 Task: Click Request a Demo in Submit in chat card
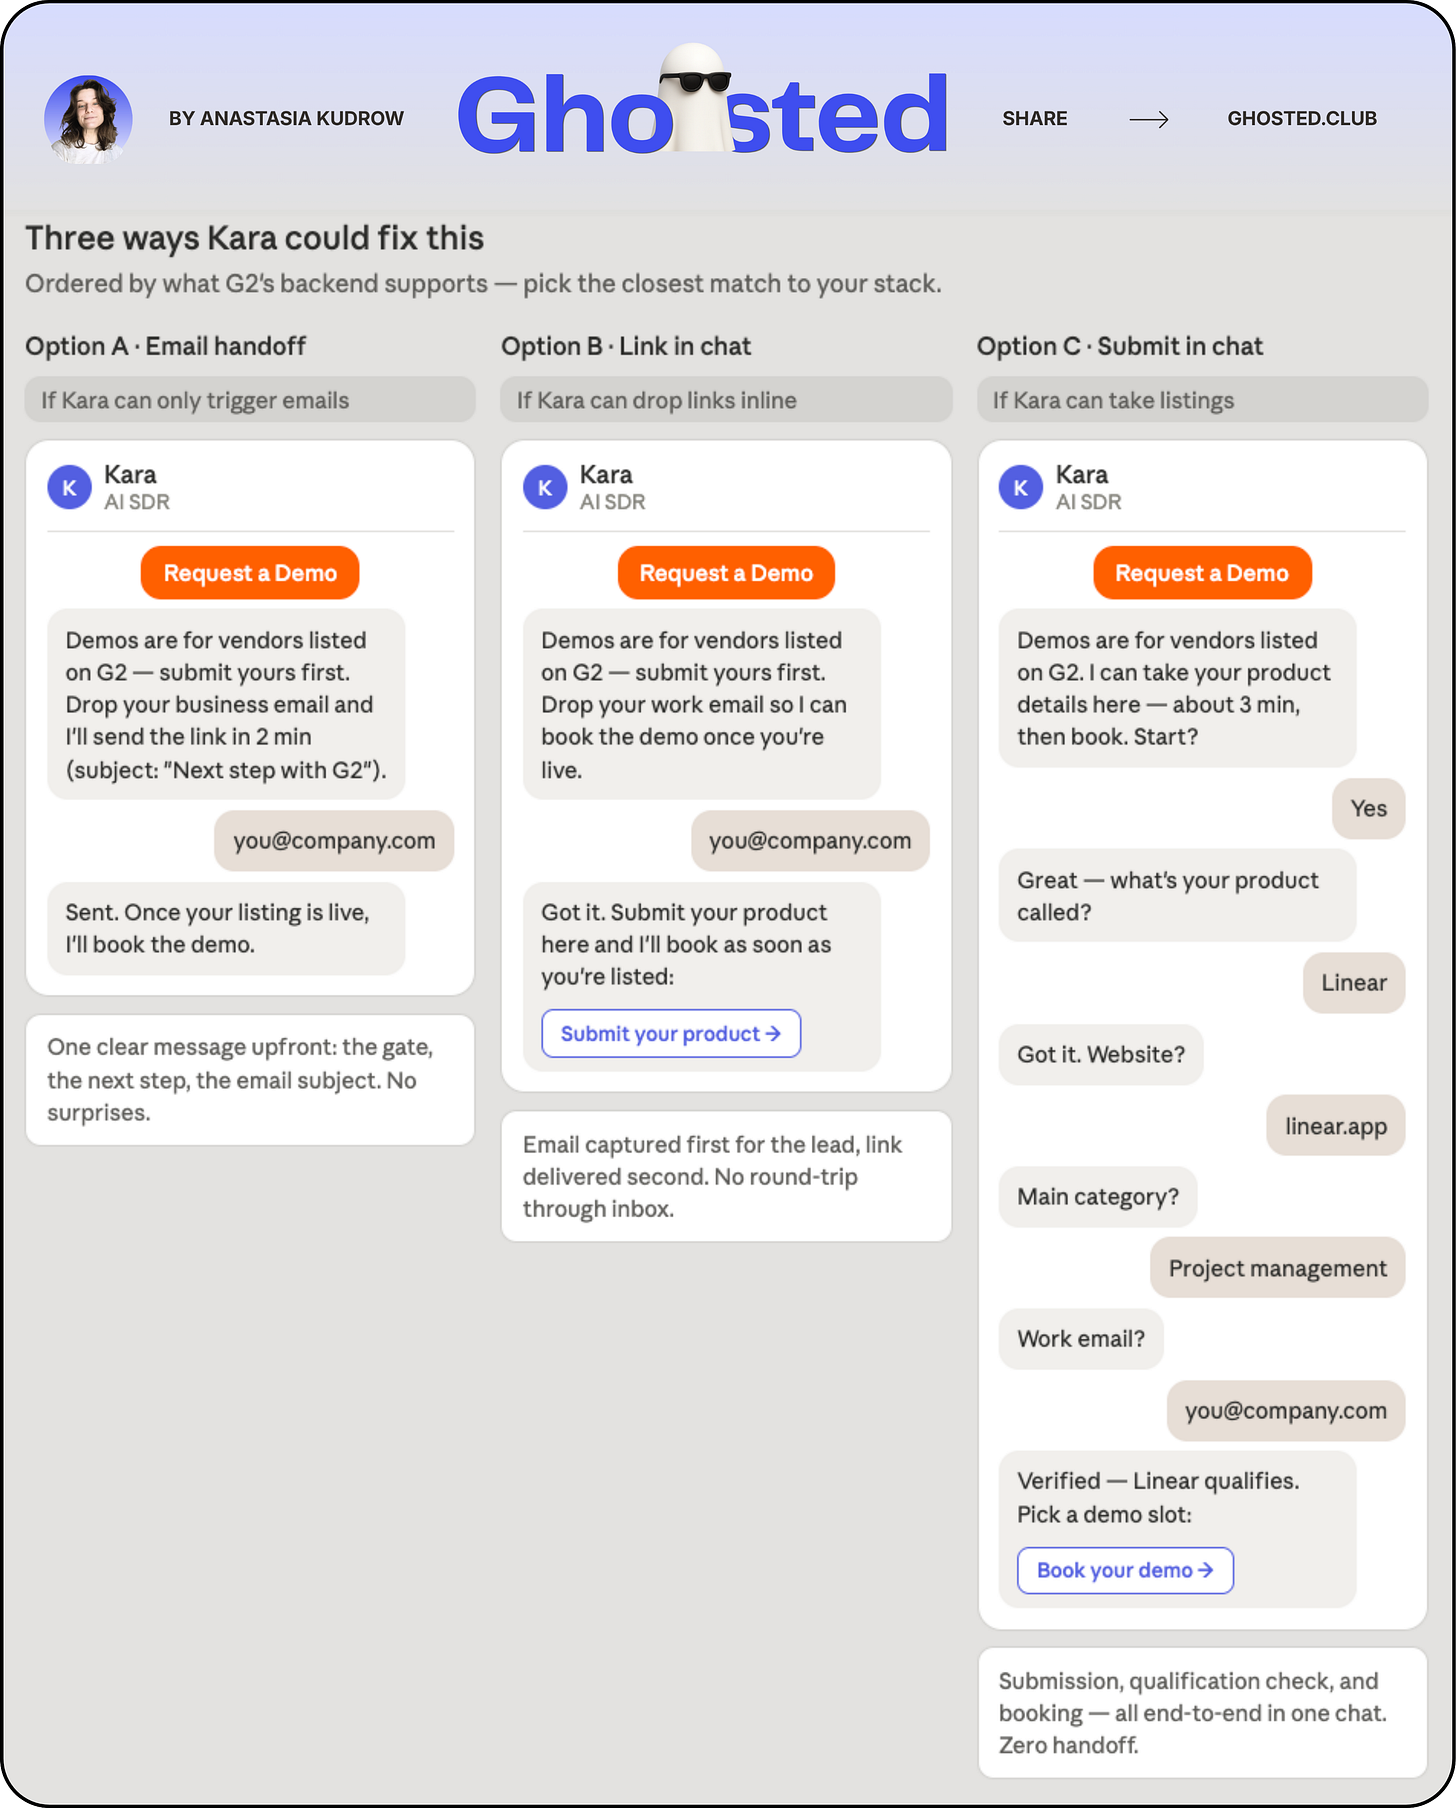(1202, 573)
